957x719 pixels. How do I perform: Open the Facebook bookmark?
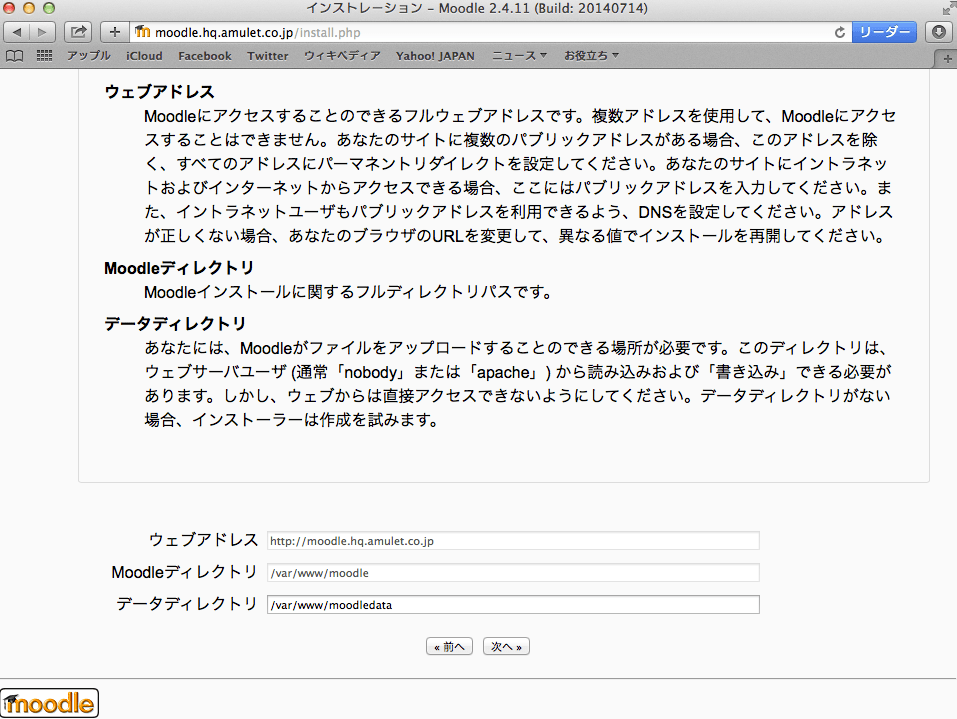(x=204, y=56)
